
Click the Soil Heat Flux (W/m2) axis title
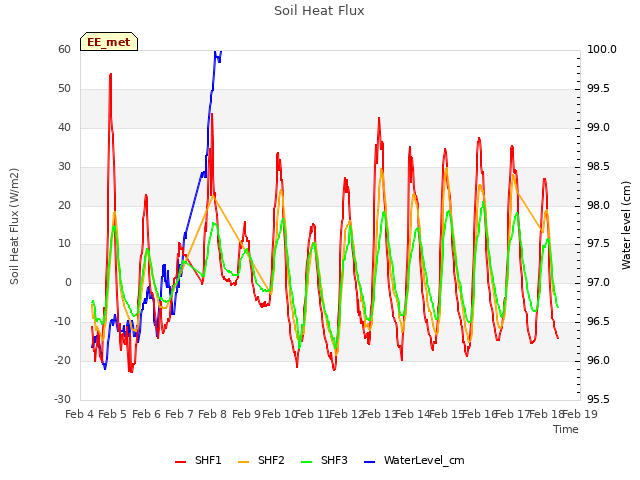coord(14,226)
